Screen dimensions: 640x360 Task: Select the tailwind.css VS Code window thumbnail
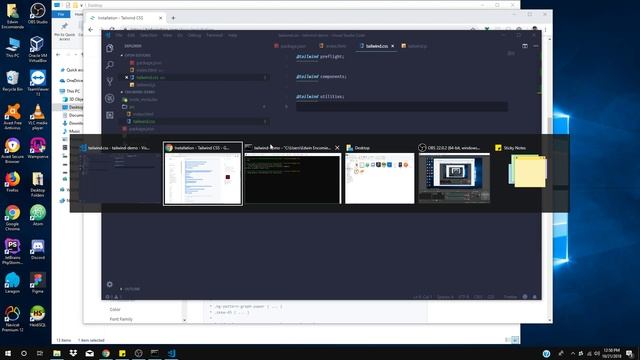[120, 178]
